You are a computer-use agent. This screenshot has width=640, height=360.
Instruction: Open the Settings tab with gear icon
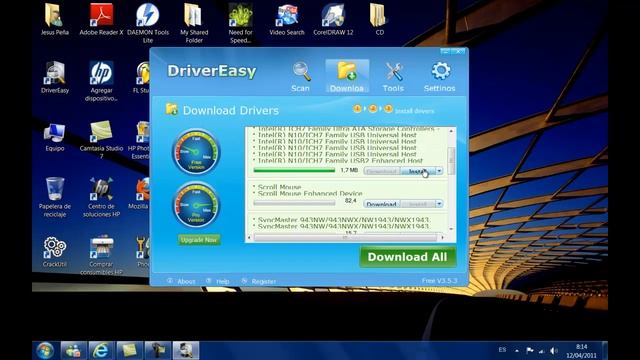click(440, 76)
